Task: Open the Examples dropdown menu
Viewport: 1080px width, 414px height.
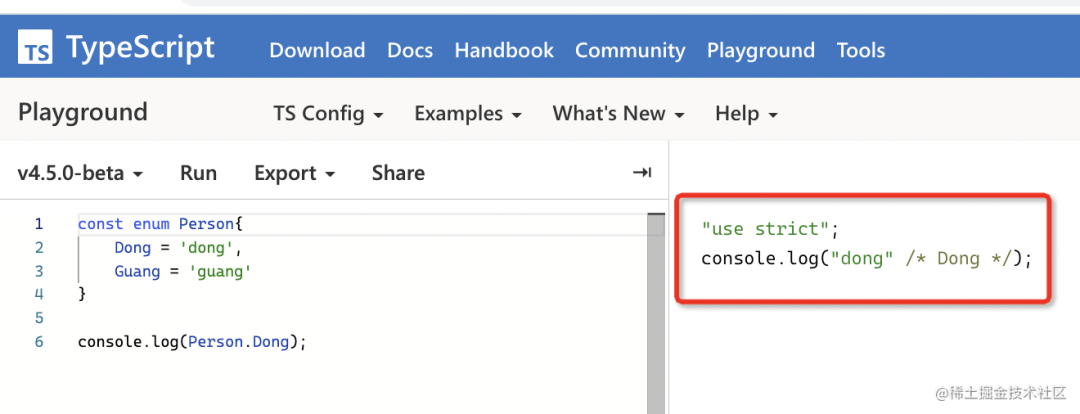Action: [468, 114]
